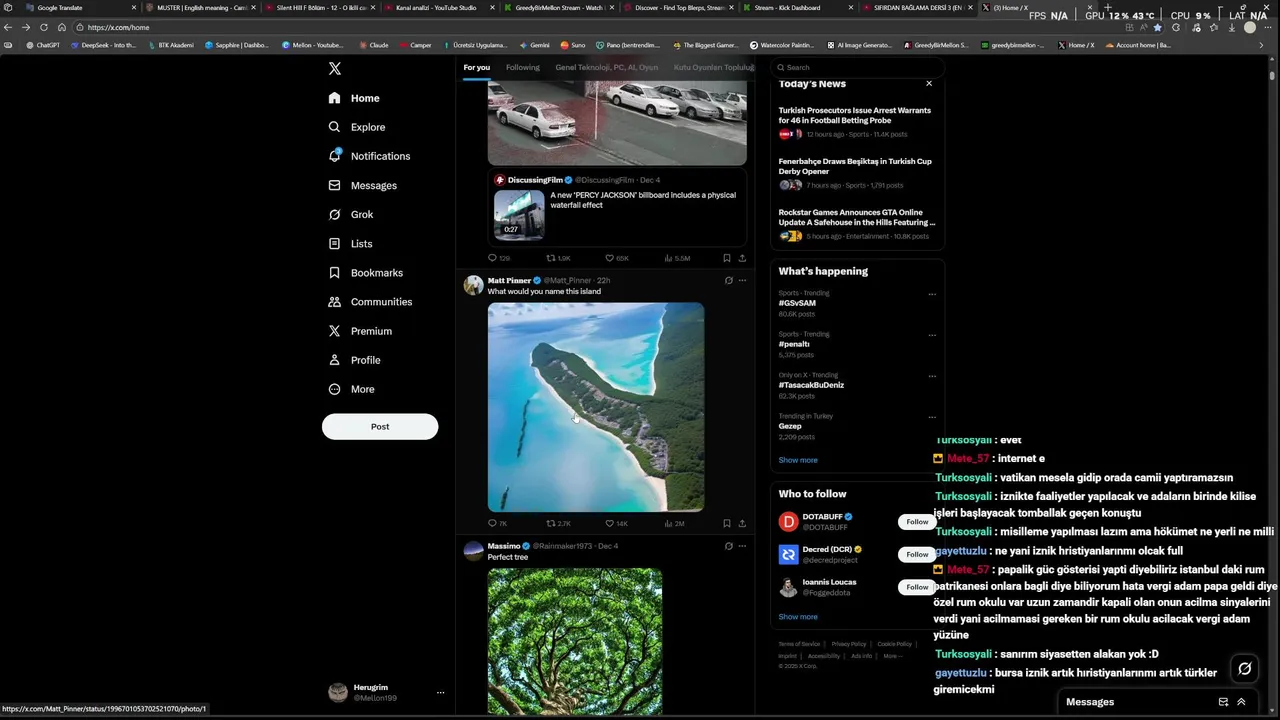1280x720 pixels.
Task: Open more options for #GSvSAM trend
Action: click(932, 295)
